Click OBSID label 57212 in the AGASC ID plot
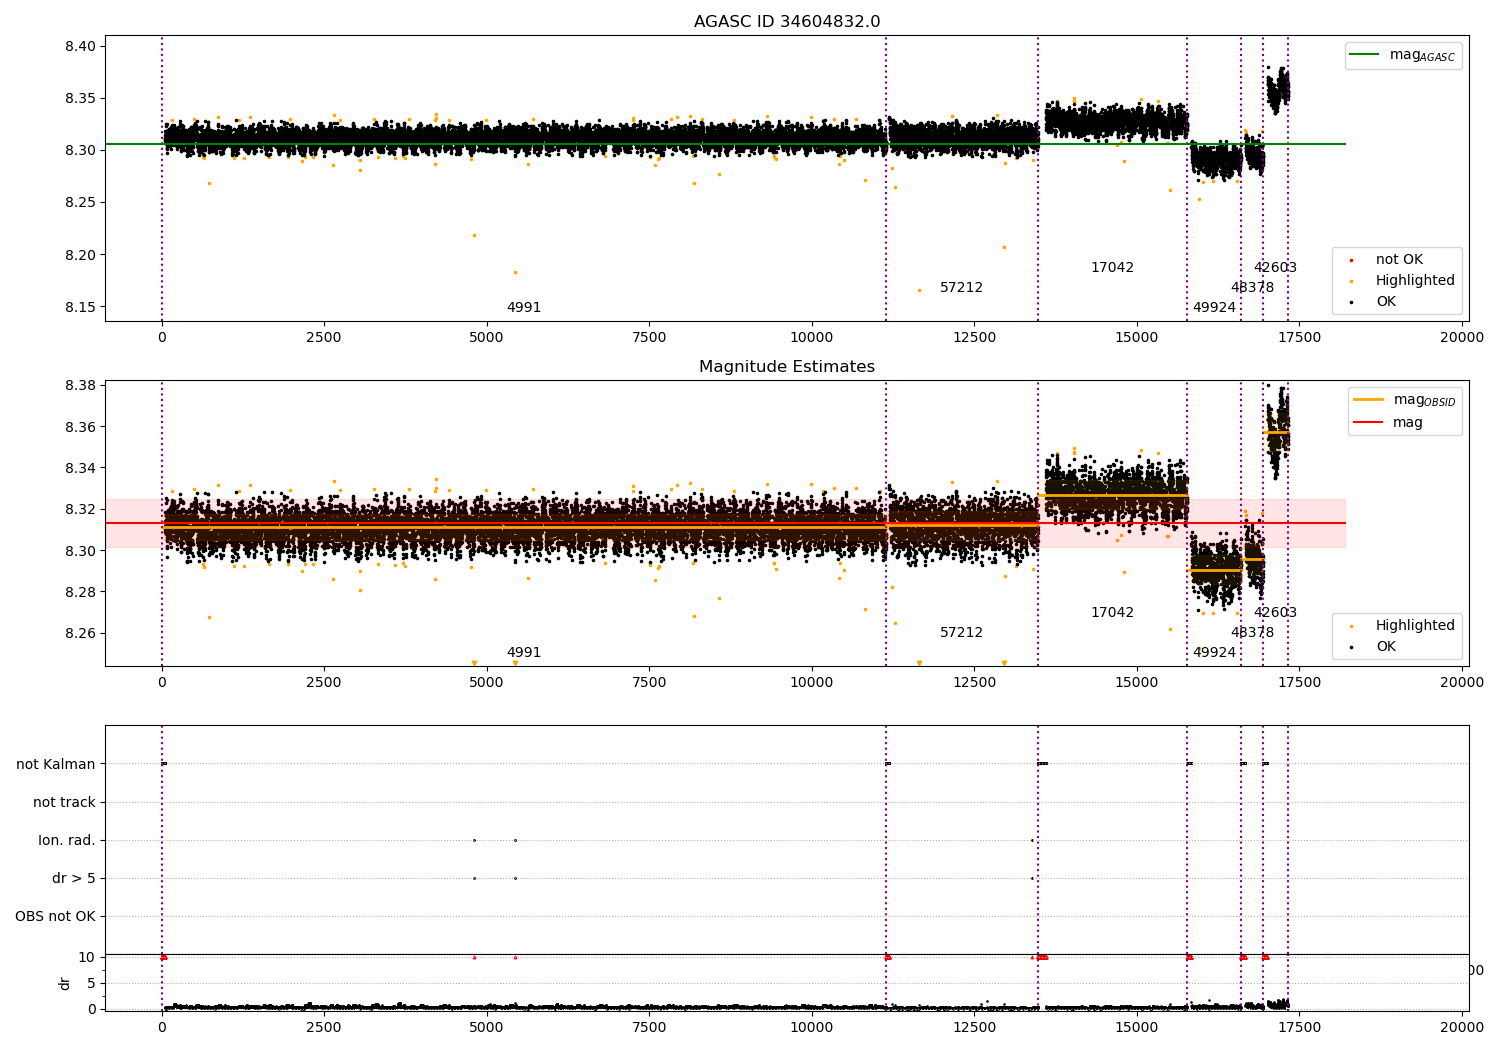The width and height of the screenshot is (1500, 1050). [961, 288]
